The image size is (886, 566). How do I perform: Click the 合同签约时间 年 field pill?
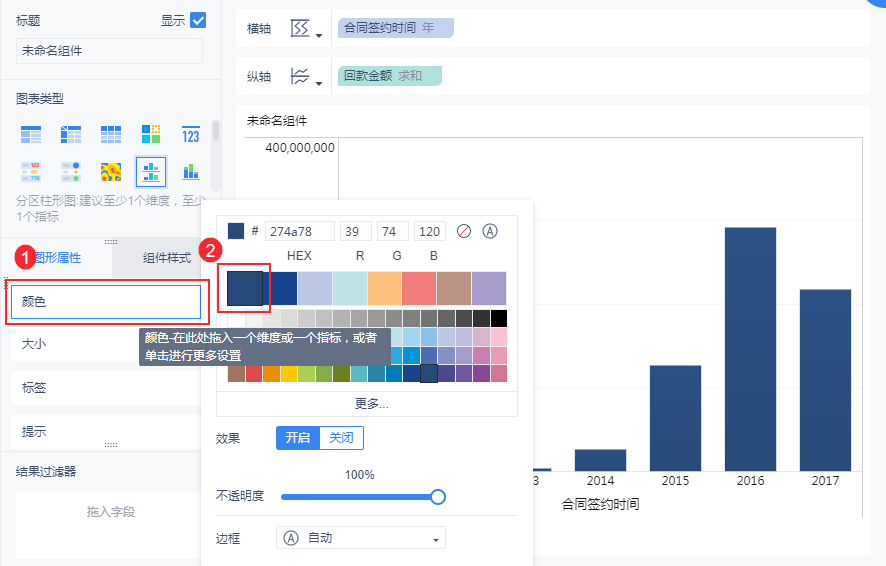coord(396,28)
